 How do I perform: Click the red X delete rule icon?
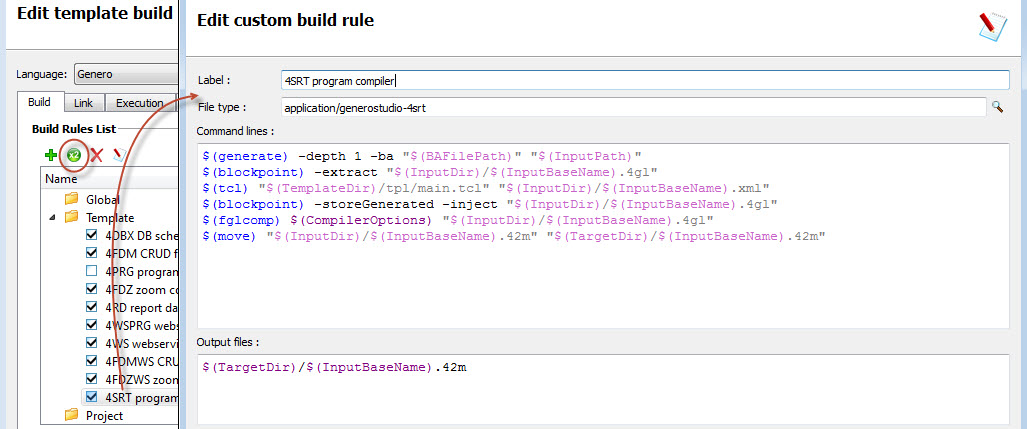[x=97, y=155]
